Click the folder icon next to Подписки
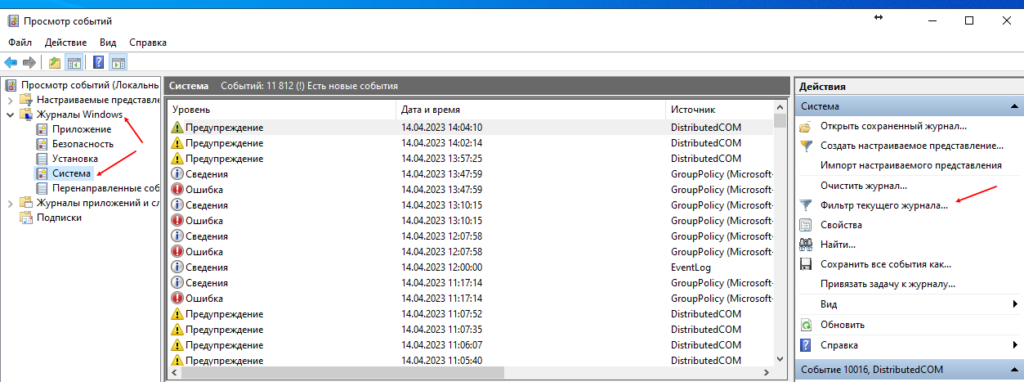This screenshot has height=382, width=1024. (x=26, y=218)
